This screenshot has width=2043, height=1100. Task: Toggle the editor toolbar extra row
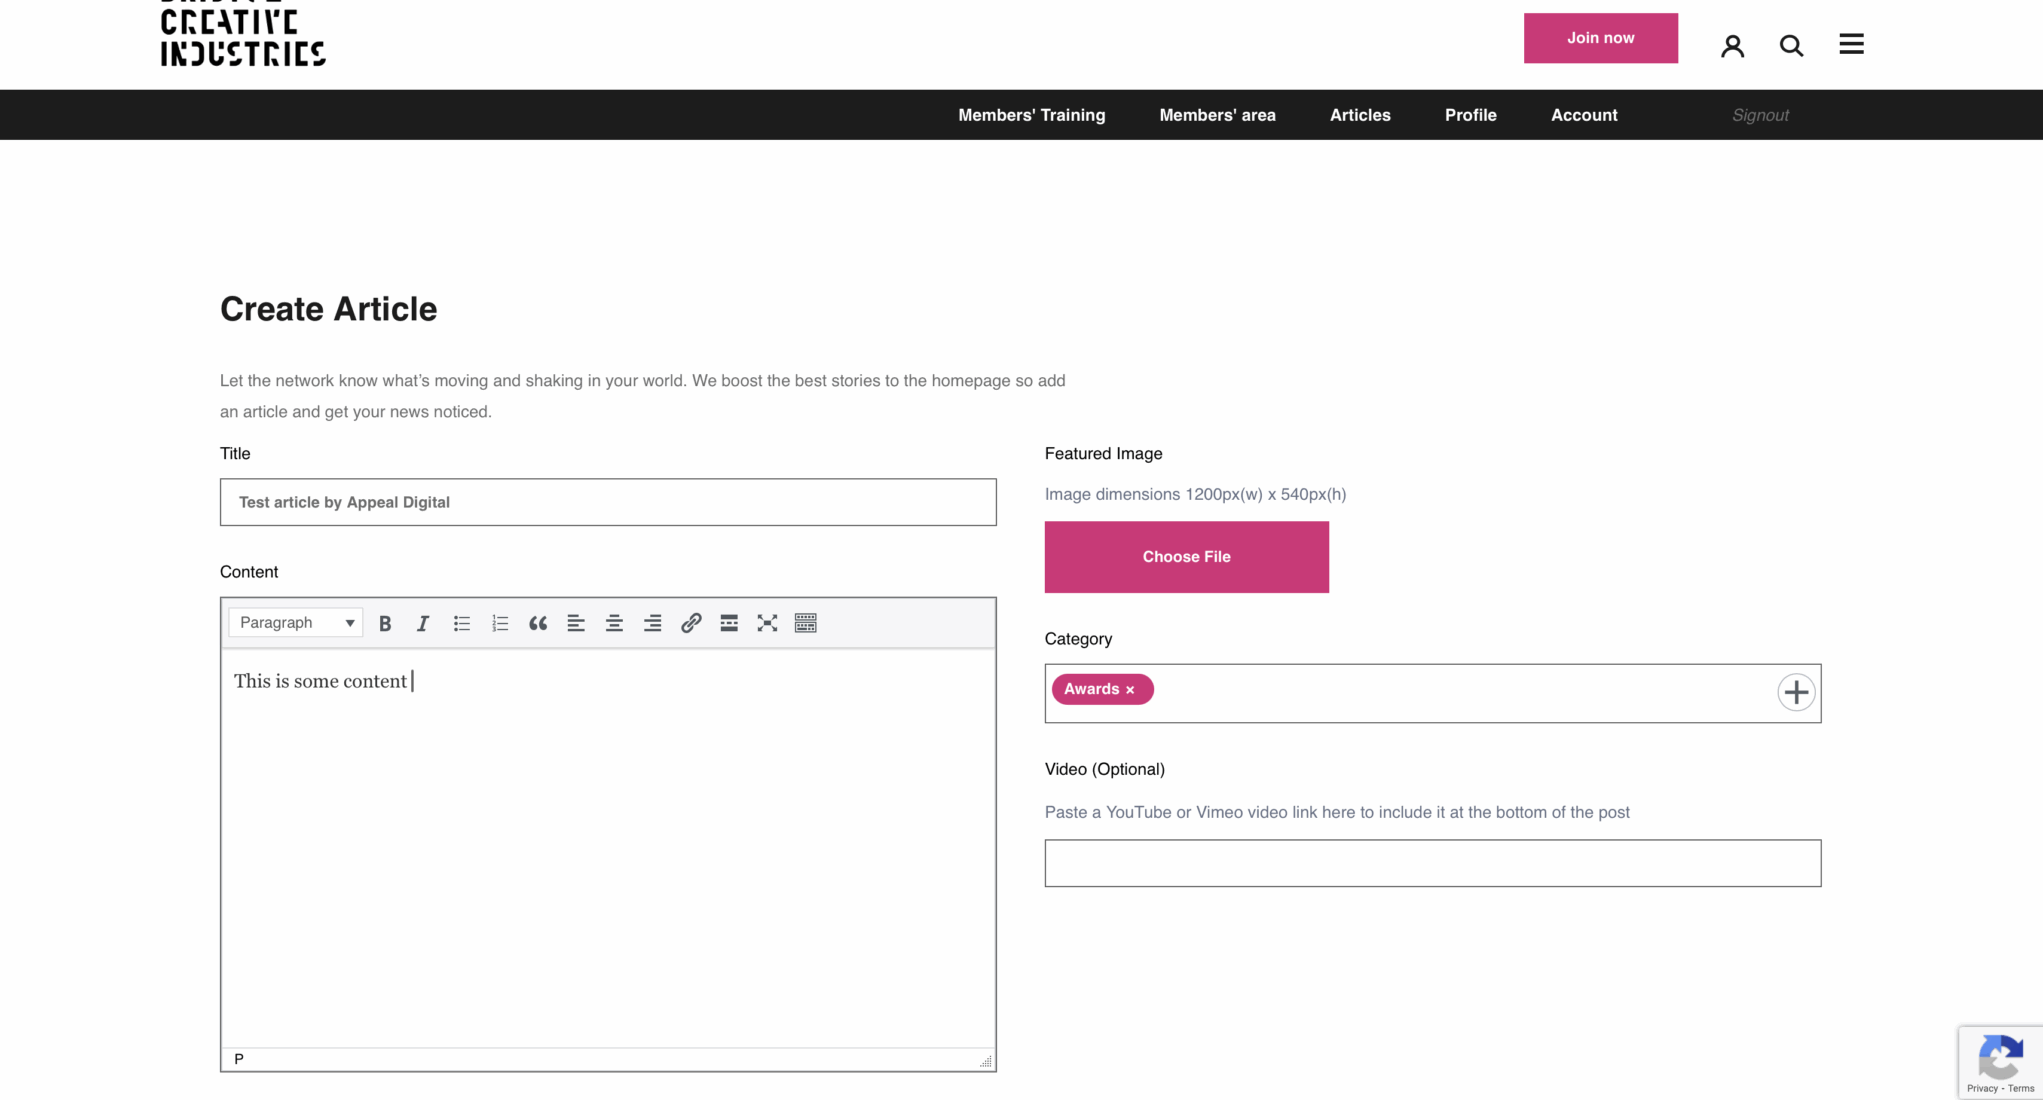[805, 623]
